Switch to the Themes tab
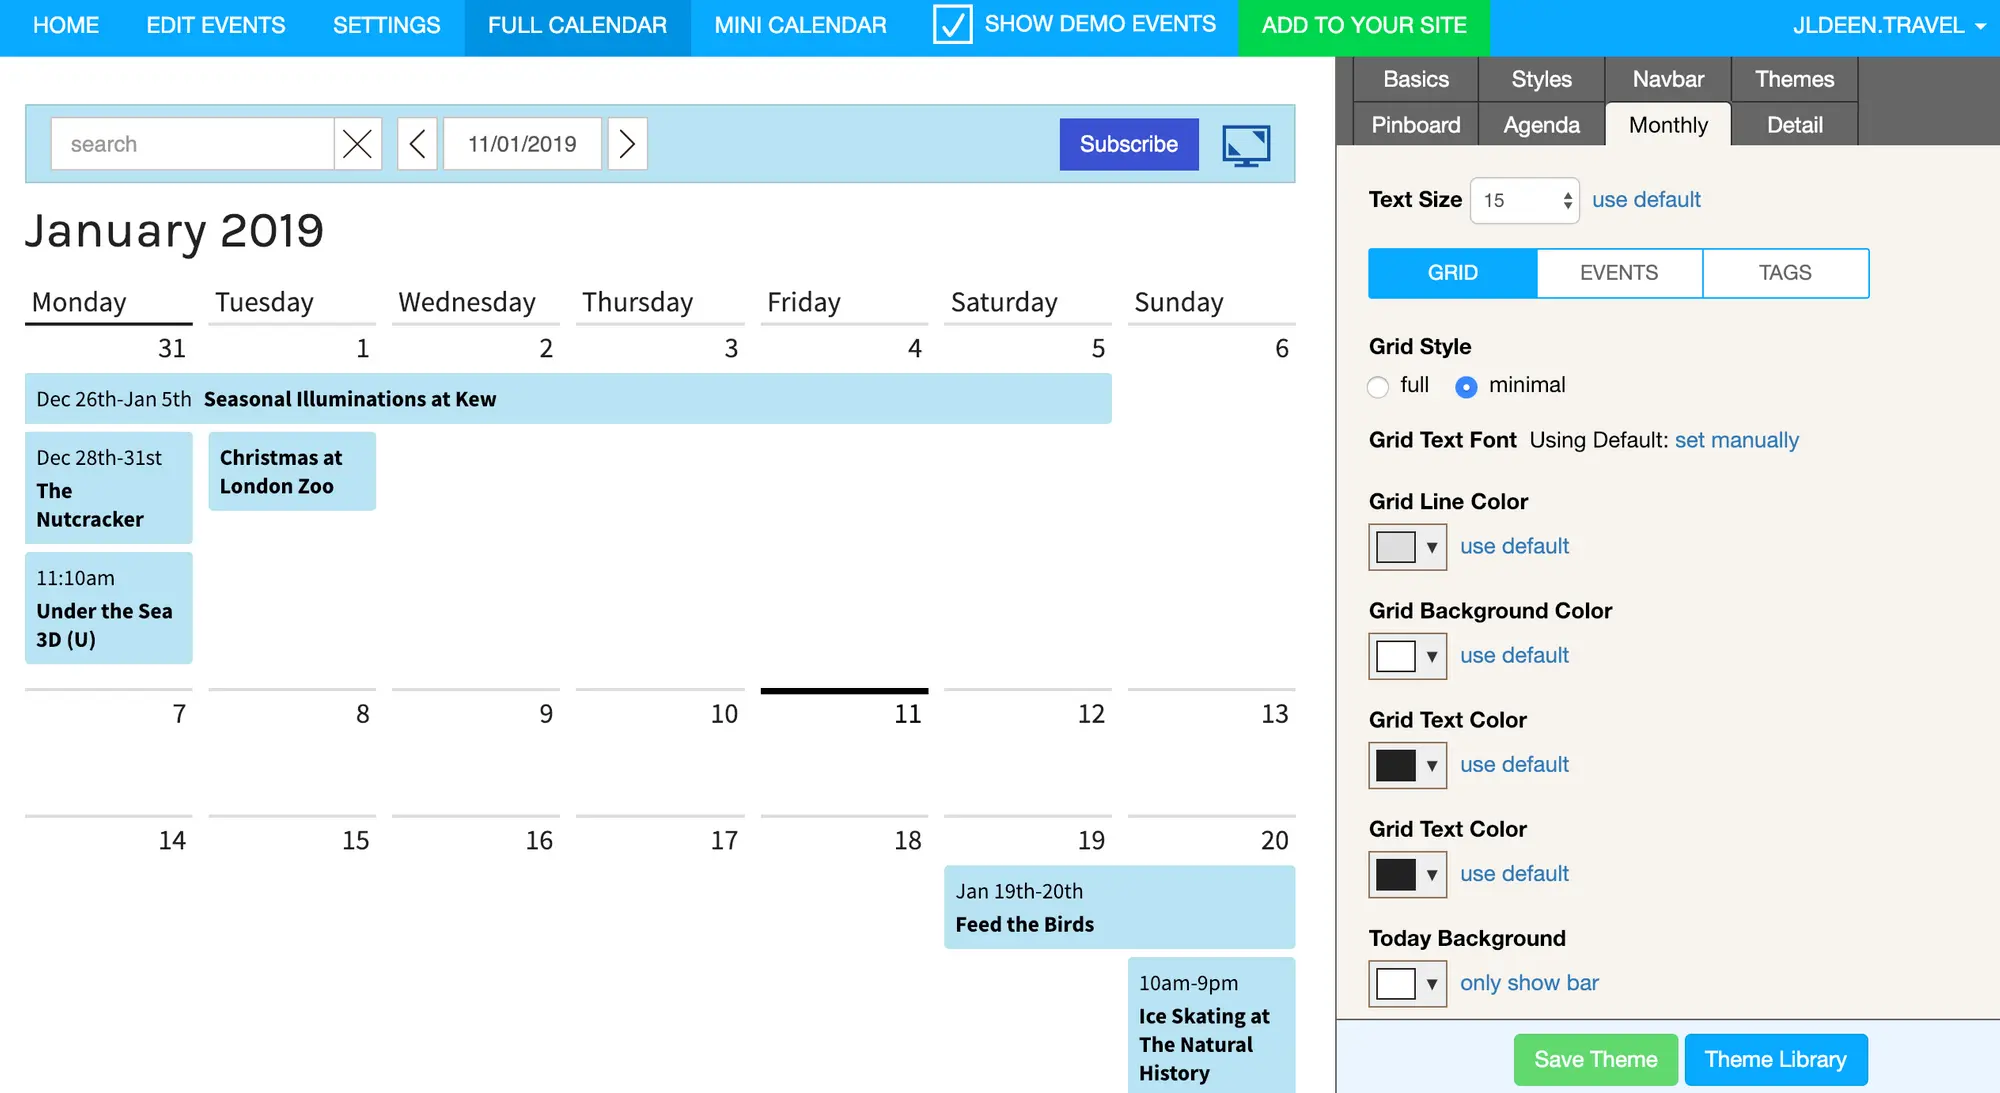2000x1093 pixels. (1794, 79)
